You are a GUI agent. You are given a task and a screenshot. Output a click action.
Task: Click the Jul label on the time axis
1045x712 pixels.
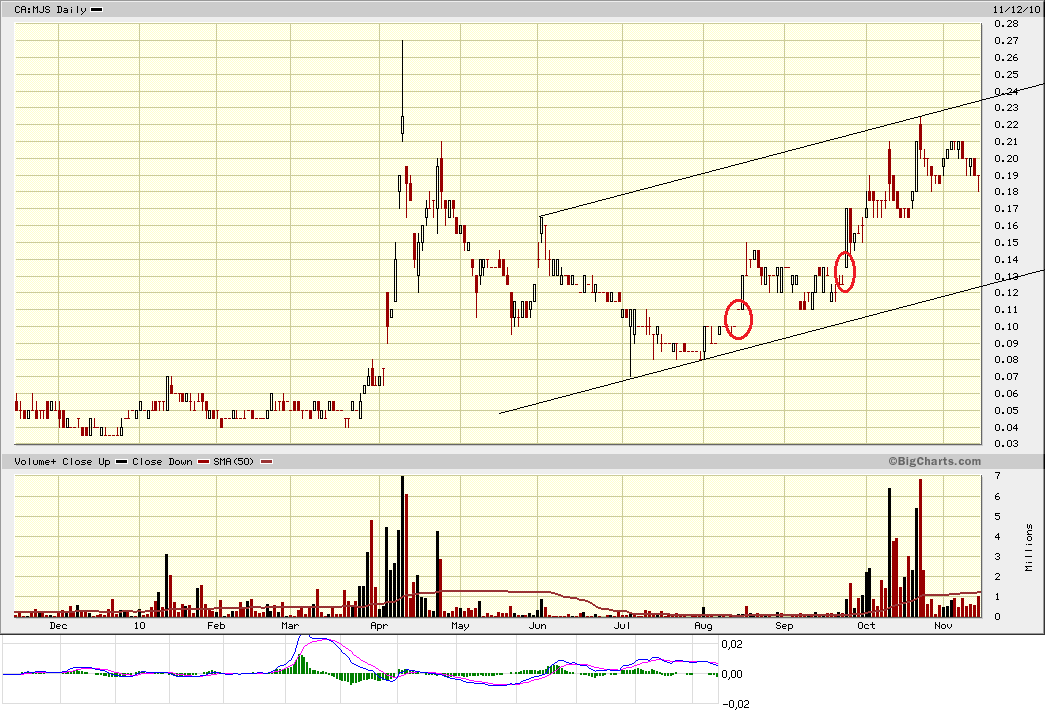(622, 626)
